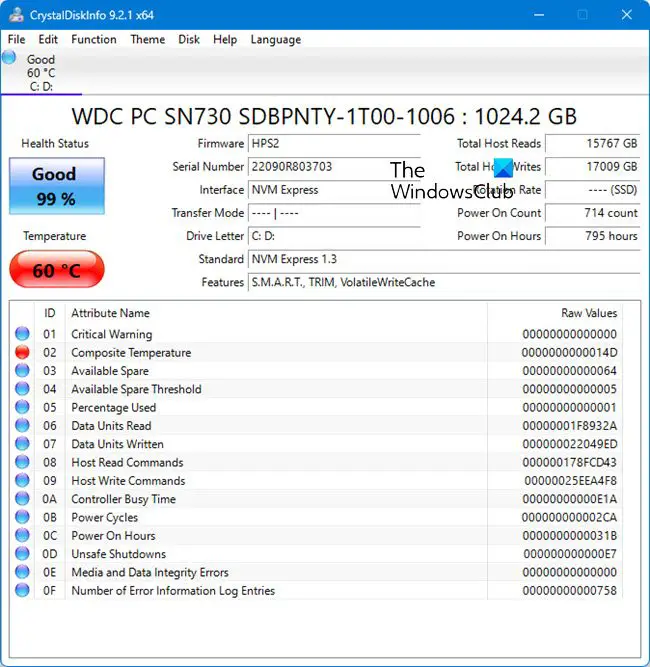The height and width of the screenshot is (667, 650).
Task: Select the Good 60 °C C: D: disk tab
Action: point(41,72)
